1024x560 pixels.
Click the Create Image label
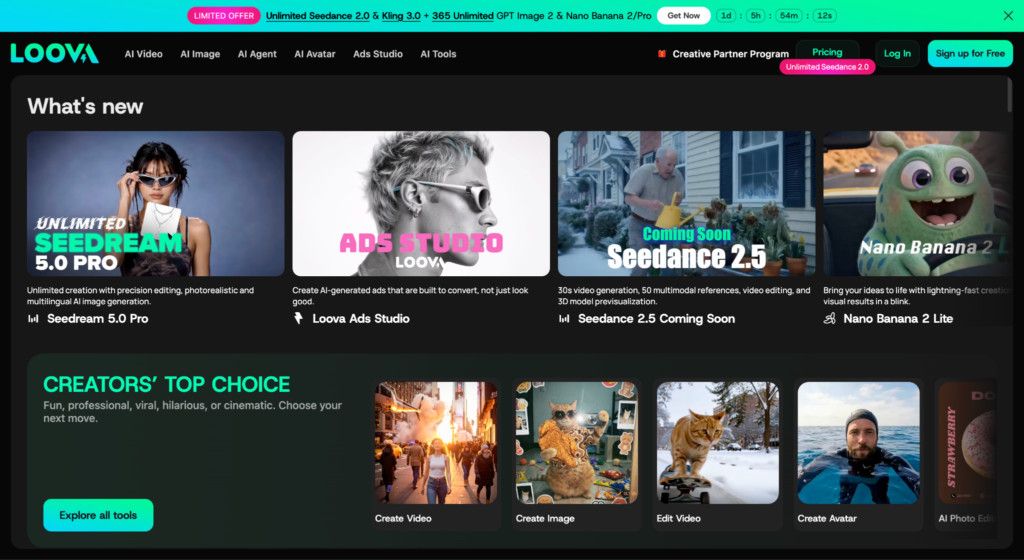coord(545,518)
